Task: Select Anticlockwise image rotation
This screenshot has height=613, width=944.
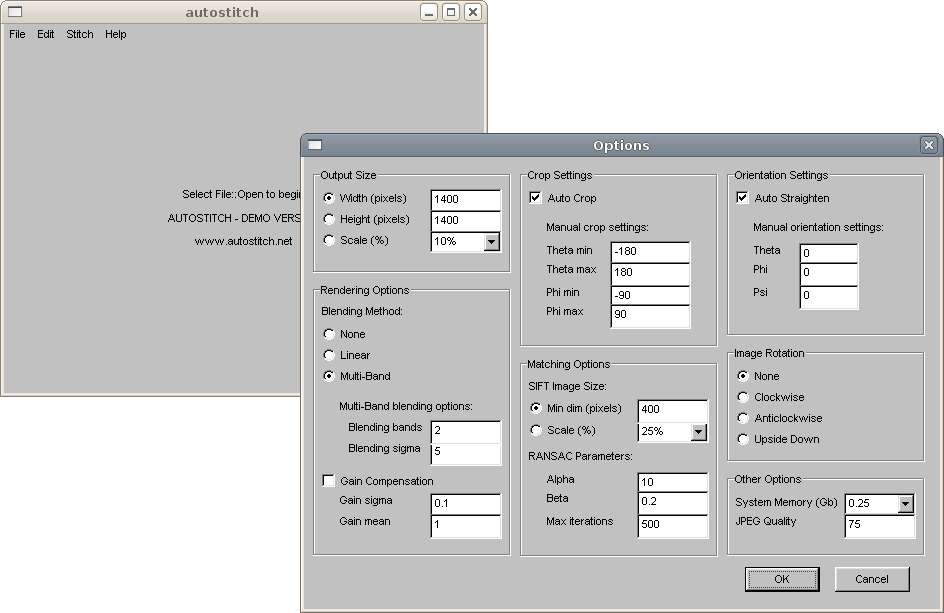Action: coord(743,419)
